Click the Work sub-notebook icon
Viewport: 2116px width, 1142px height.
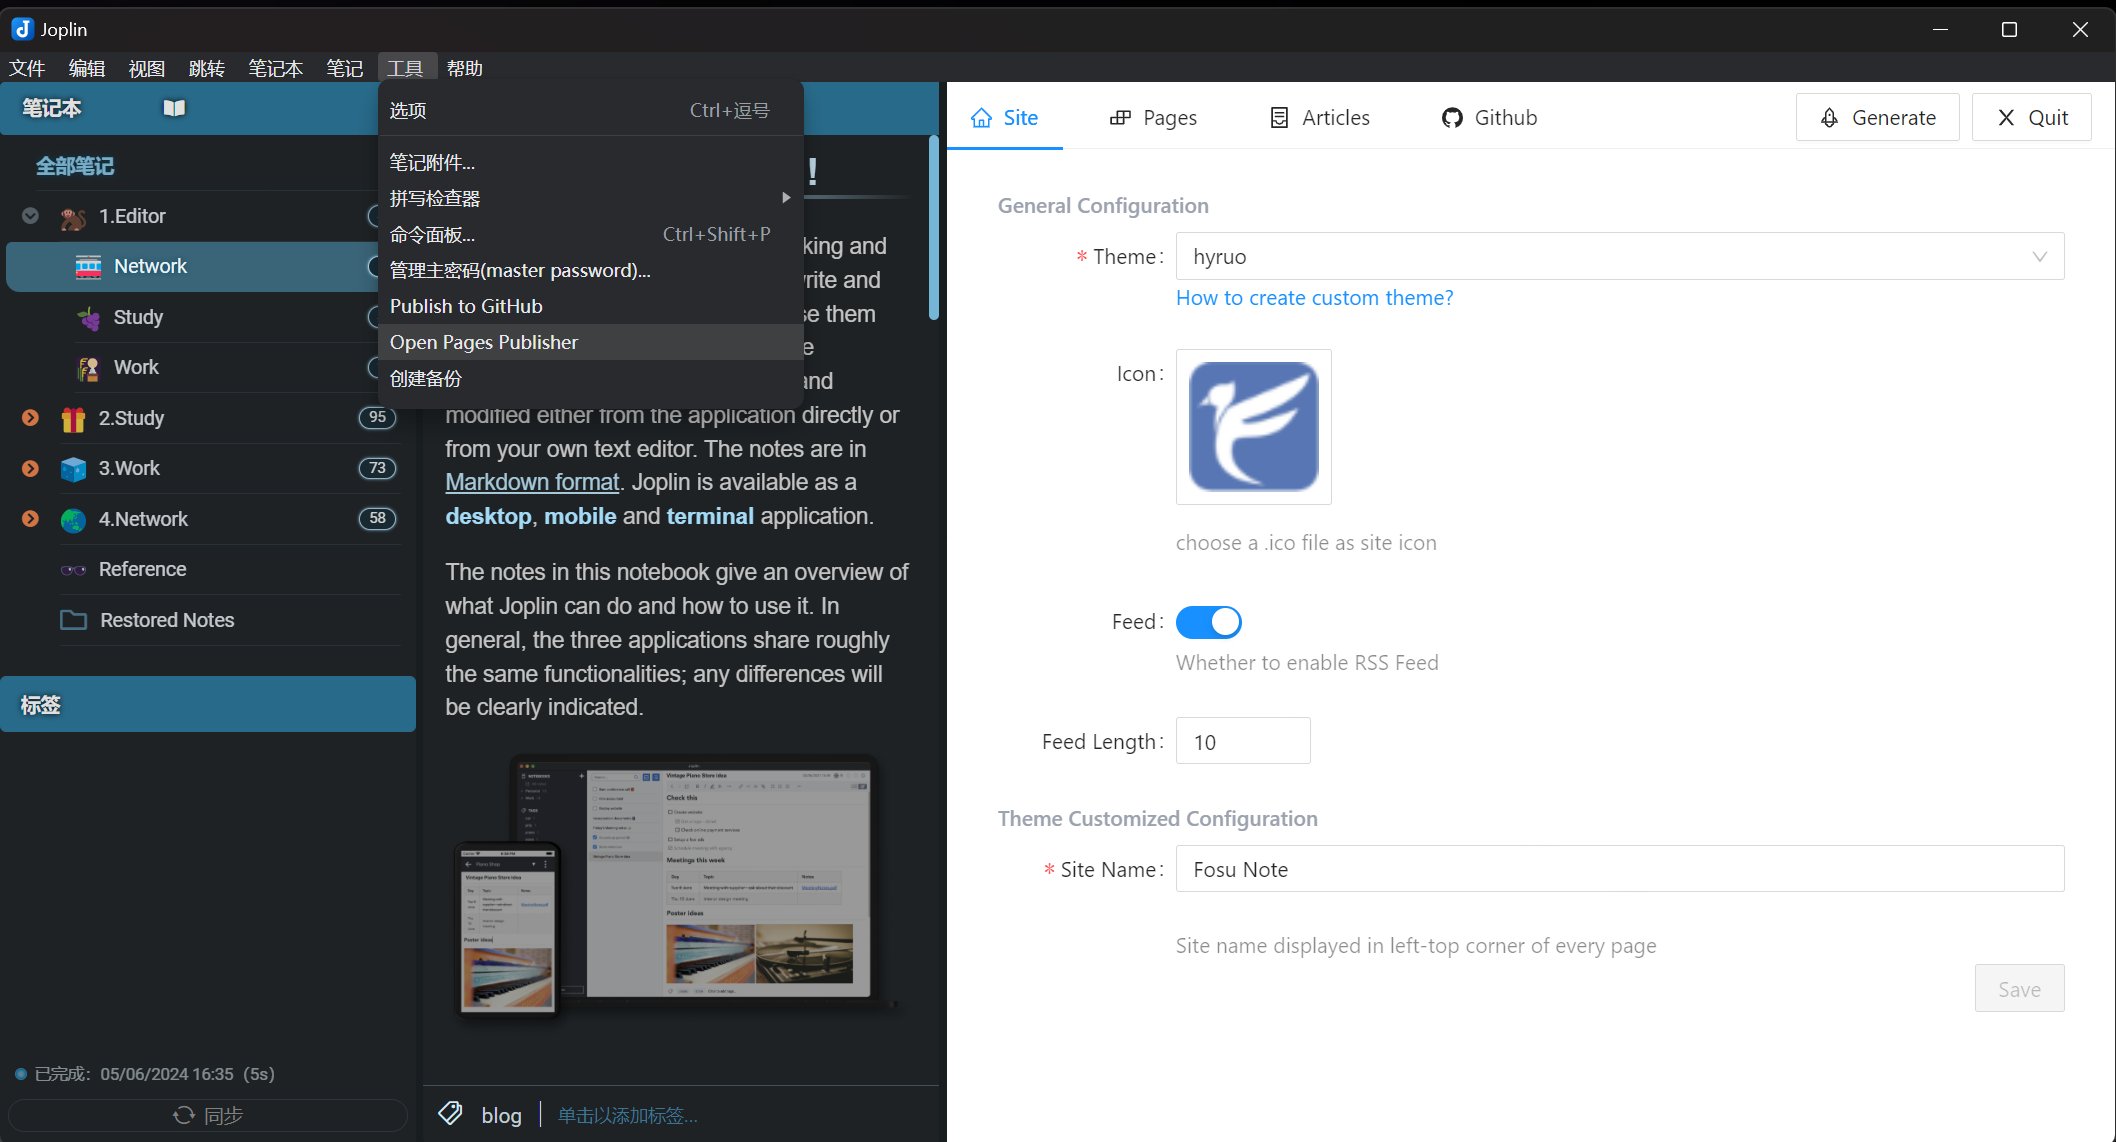point(89,367)
